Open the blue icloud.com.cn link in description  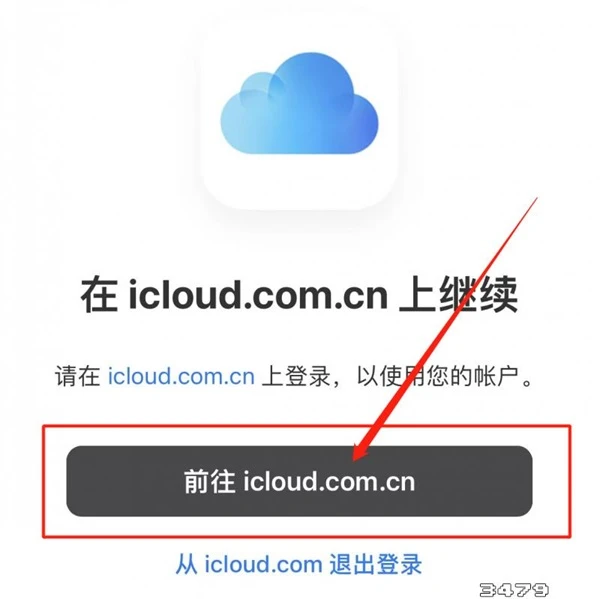point(181,376)
